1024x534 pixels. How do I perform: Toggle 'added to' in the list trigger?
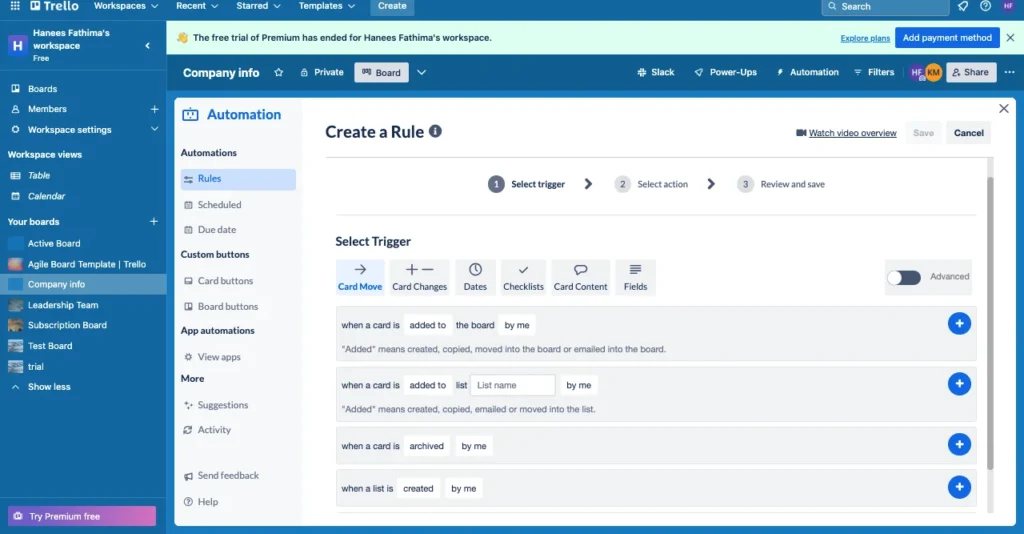tap(428, 385)
